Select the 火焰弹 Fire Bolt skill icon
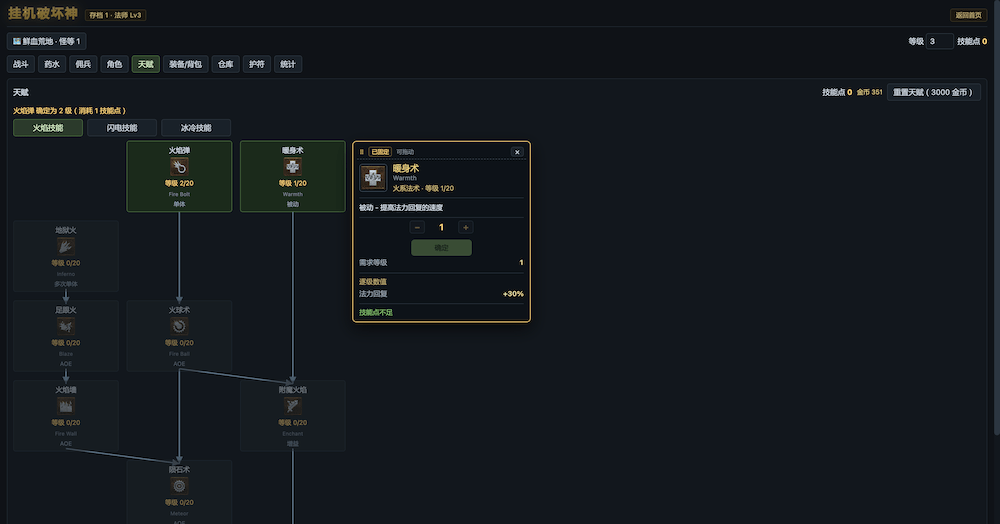The width and height of the screenshot is (1000, 524). pos(179,167)
